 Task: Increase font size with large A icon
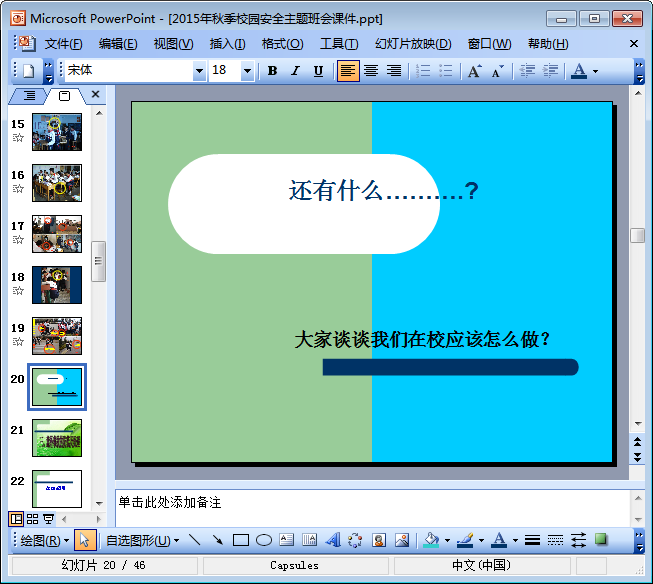pyautogui.click(x=475, y=71)
